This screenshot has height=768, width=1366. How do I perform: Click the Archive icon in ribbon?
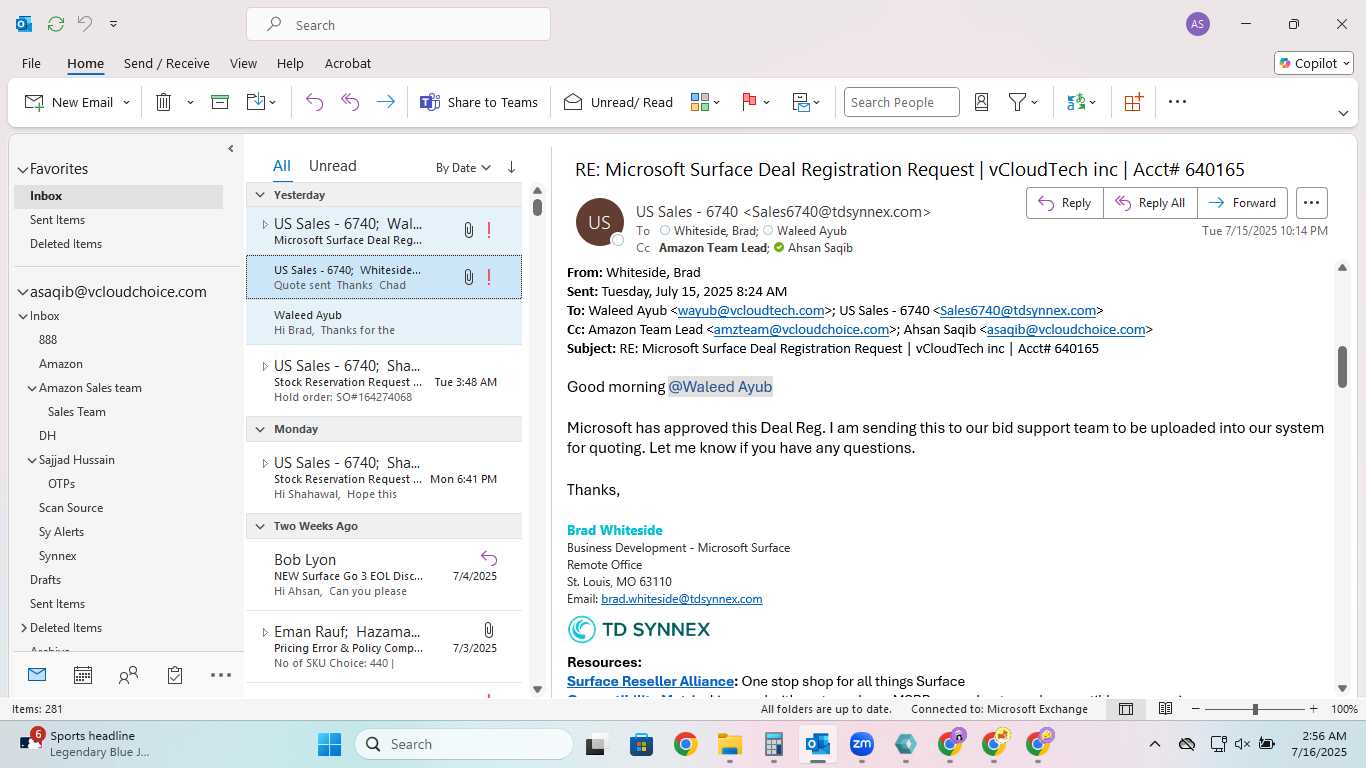[x=220, y=102]
